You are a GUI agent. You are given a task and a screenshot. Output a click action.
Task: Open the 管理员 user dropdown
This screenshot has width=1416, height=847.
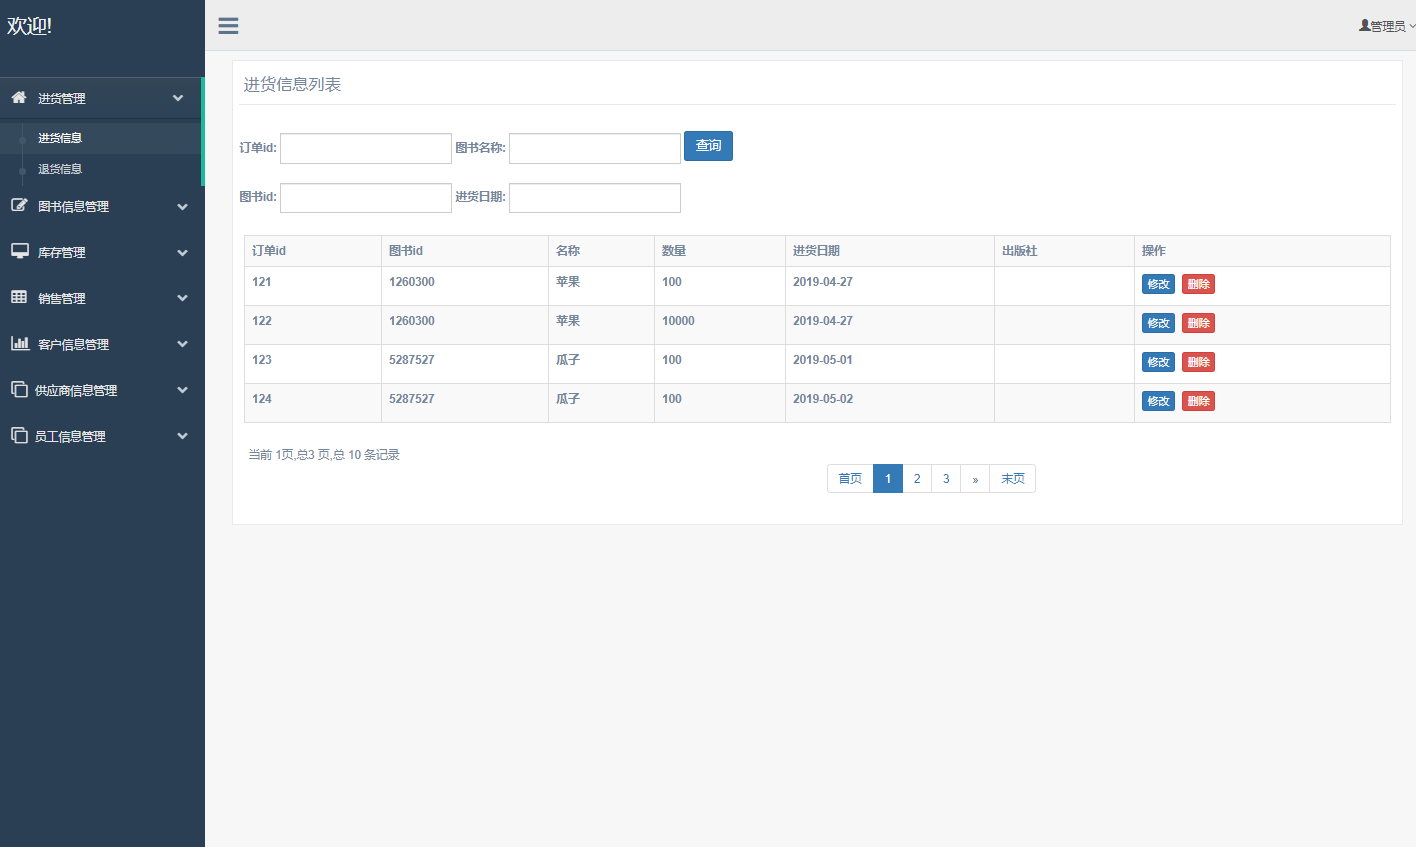point(1387,26)
